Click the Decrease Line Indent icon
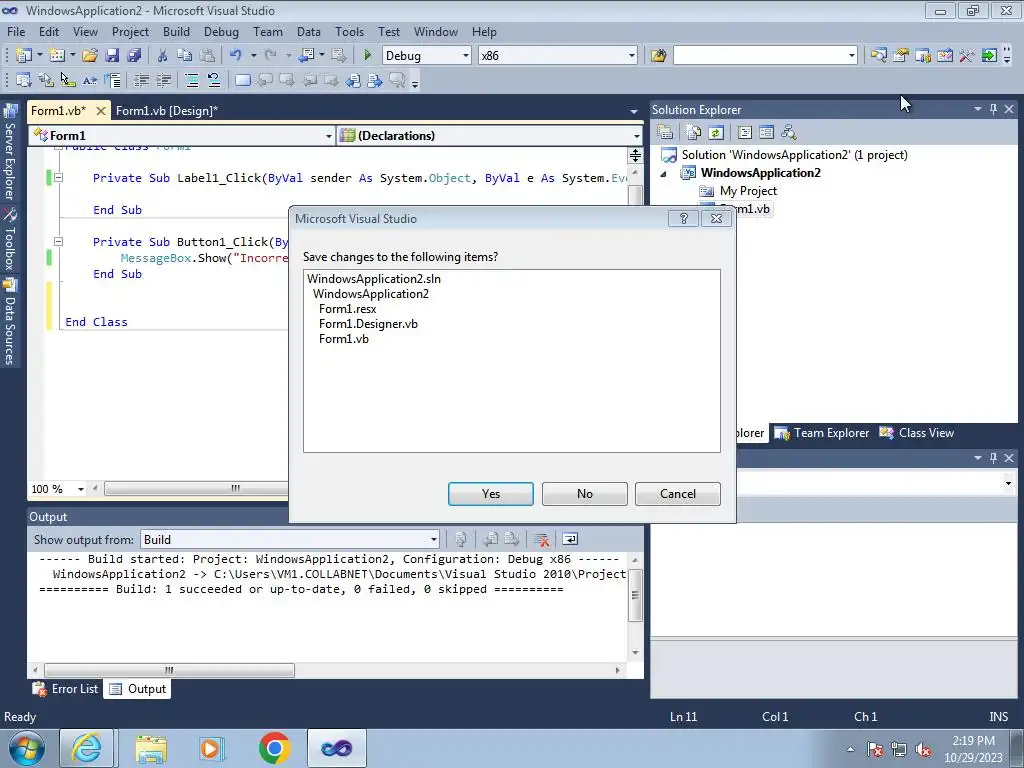Image resolution: width=1024 pixels, height=768 pixels. 141,80
